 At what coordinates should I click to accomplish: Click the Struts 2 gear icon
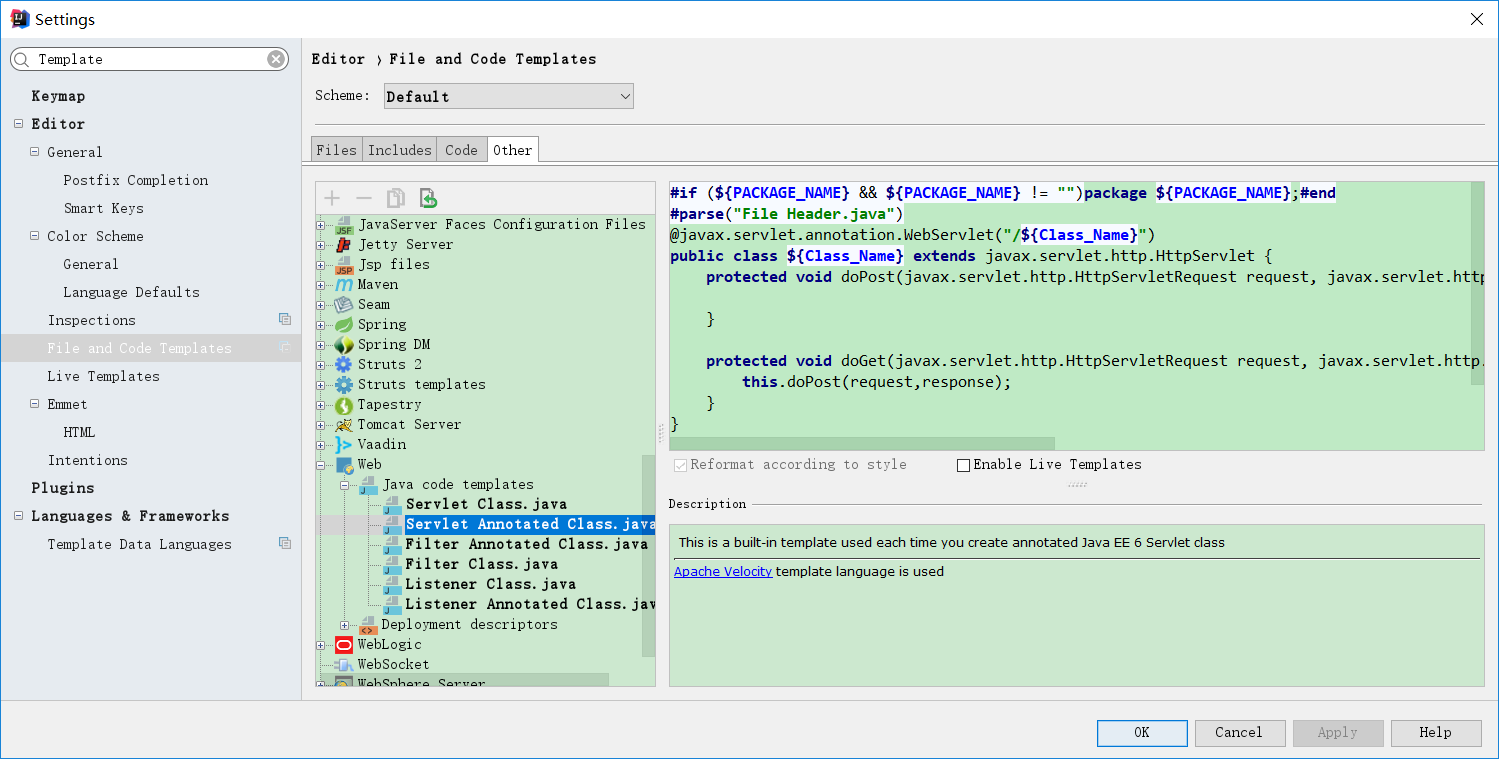pyautogui.click(x=344, y=364)
